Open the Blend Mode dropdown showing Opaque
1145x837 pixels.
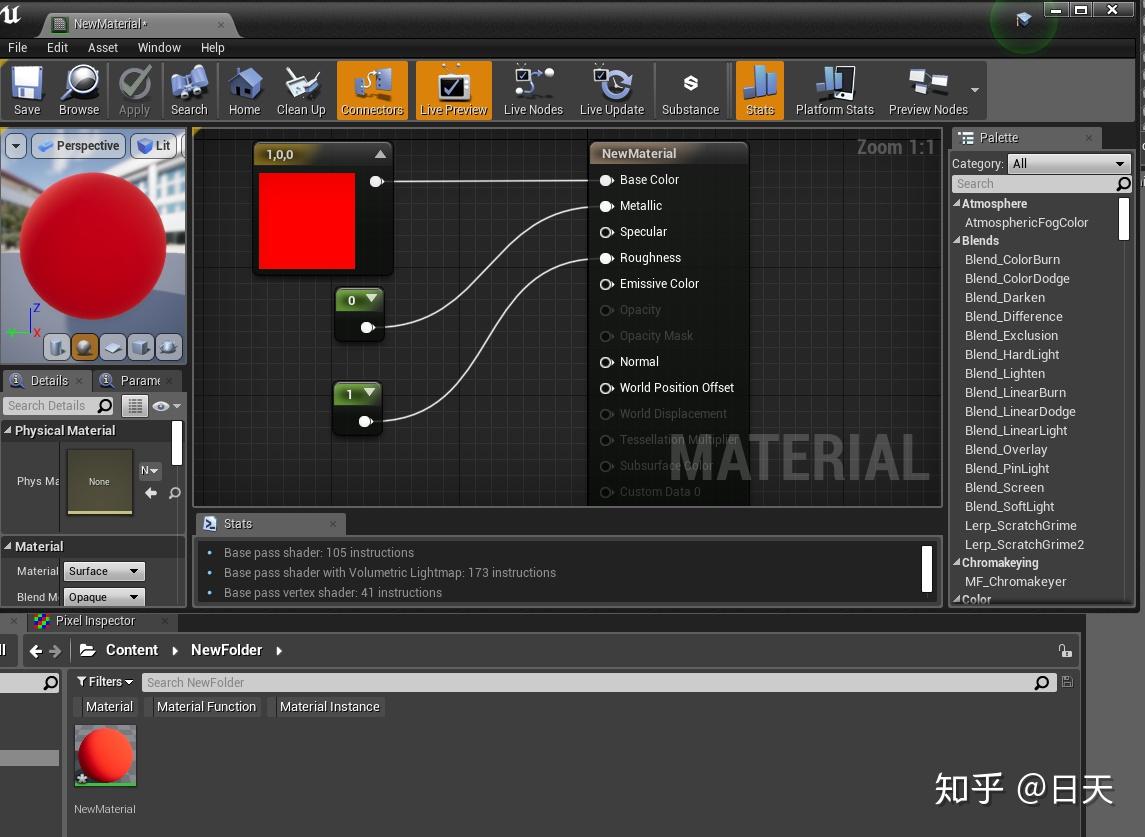click(x=104, y=596)
